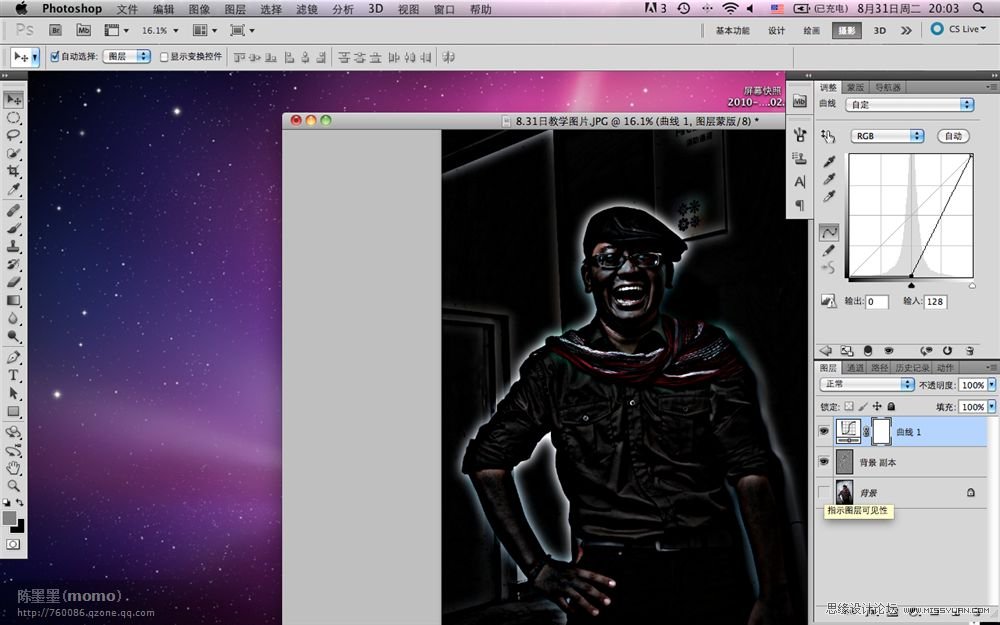
Task: Open layer blend mode dropdown 正常
Action: [x=867, y=384]
